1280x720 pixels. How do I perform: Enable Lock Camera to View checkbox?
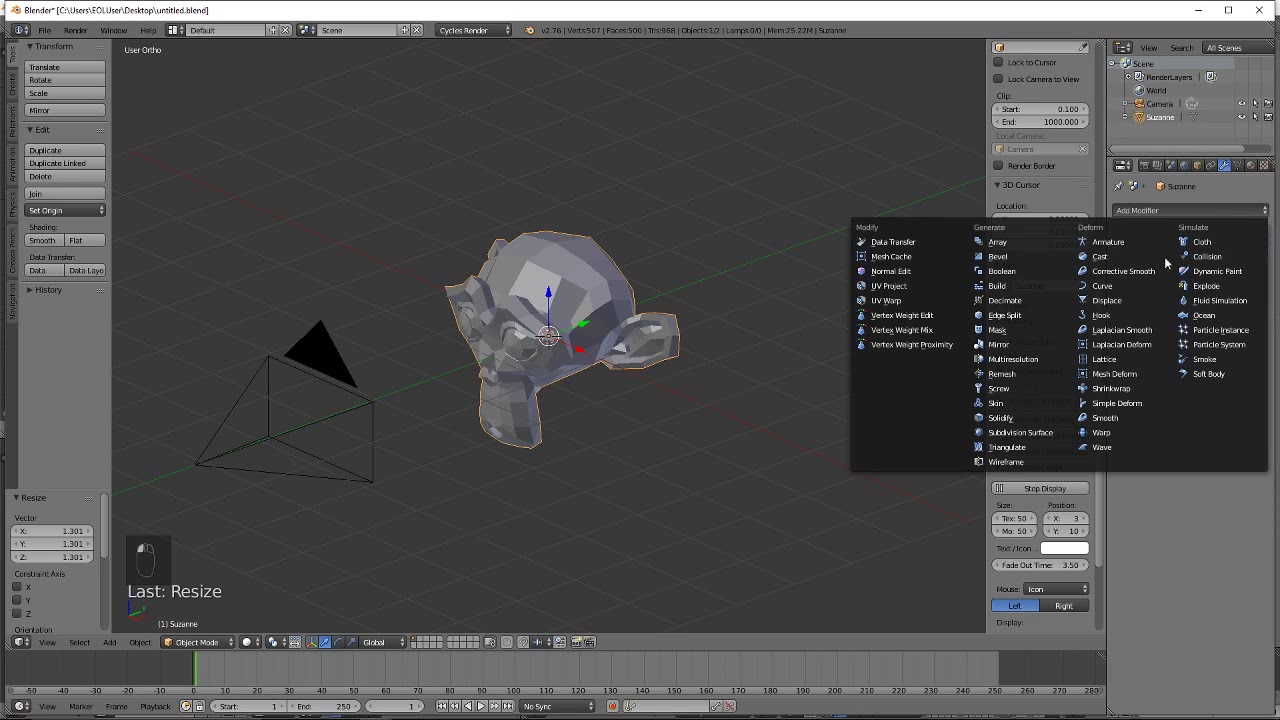click(x=998, y=78)
